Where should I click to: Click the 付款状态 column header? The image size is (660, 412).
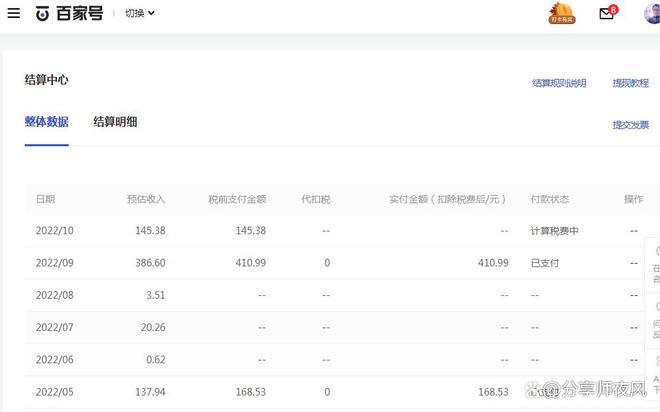[550, 199]
